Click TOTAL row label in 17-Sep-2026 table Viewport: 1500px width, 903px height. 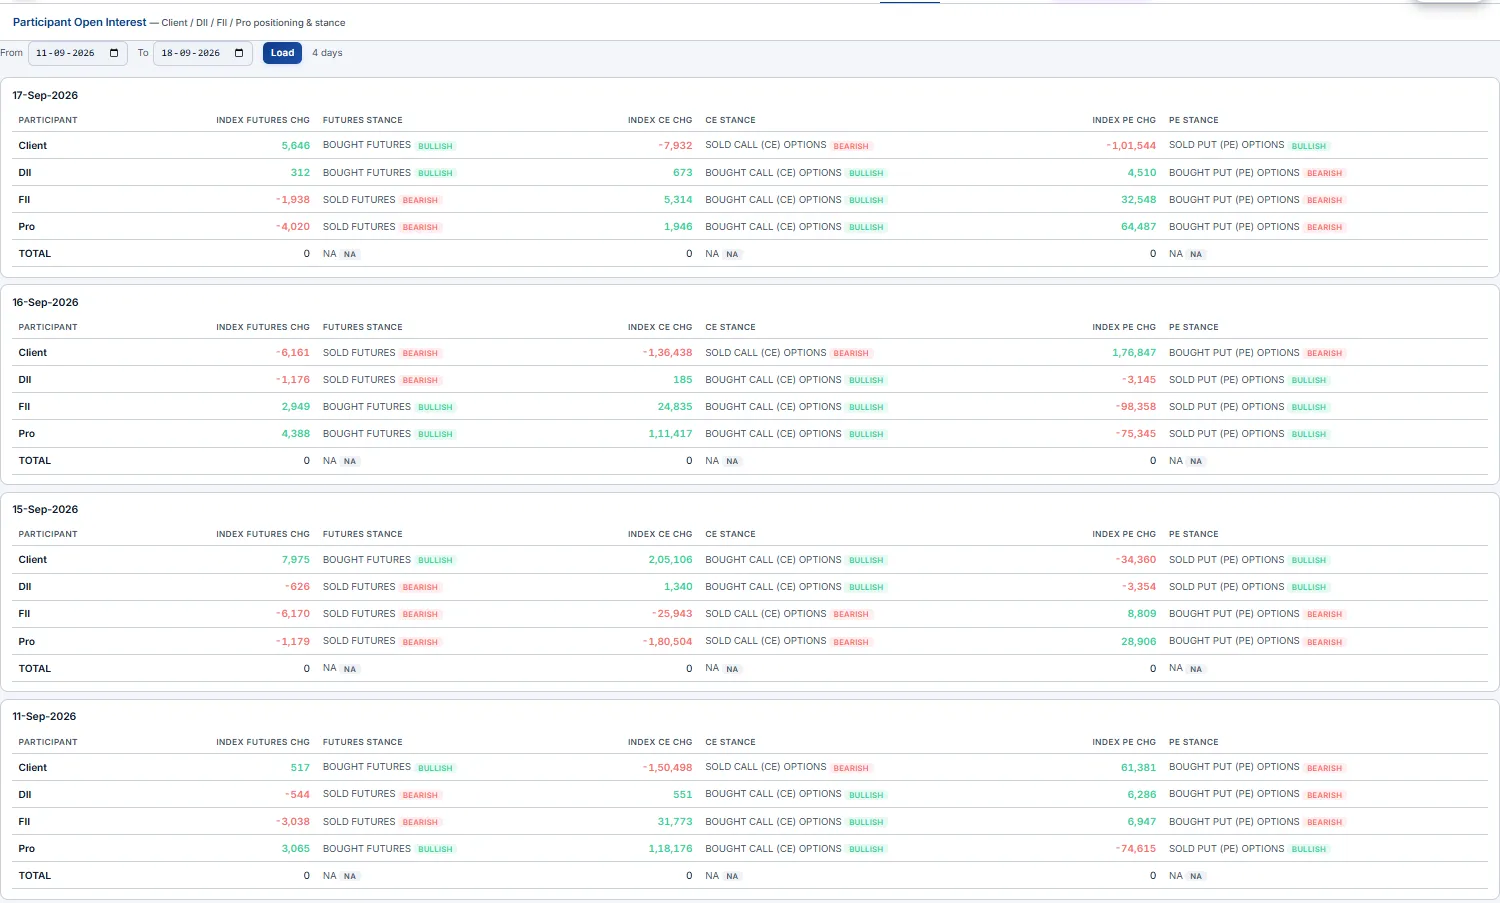[35, 254]
